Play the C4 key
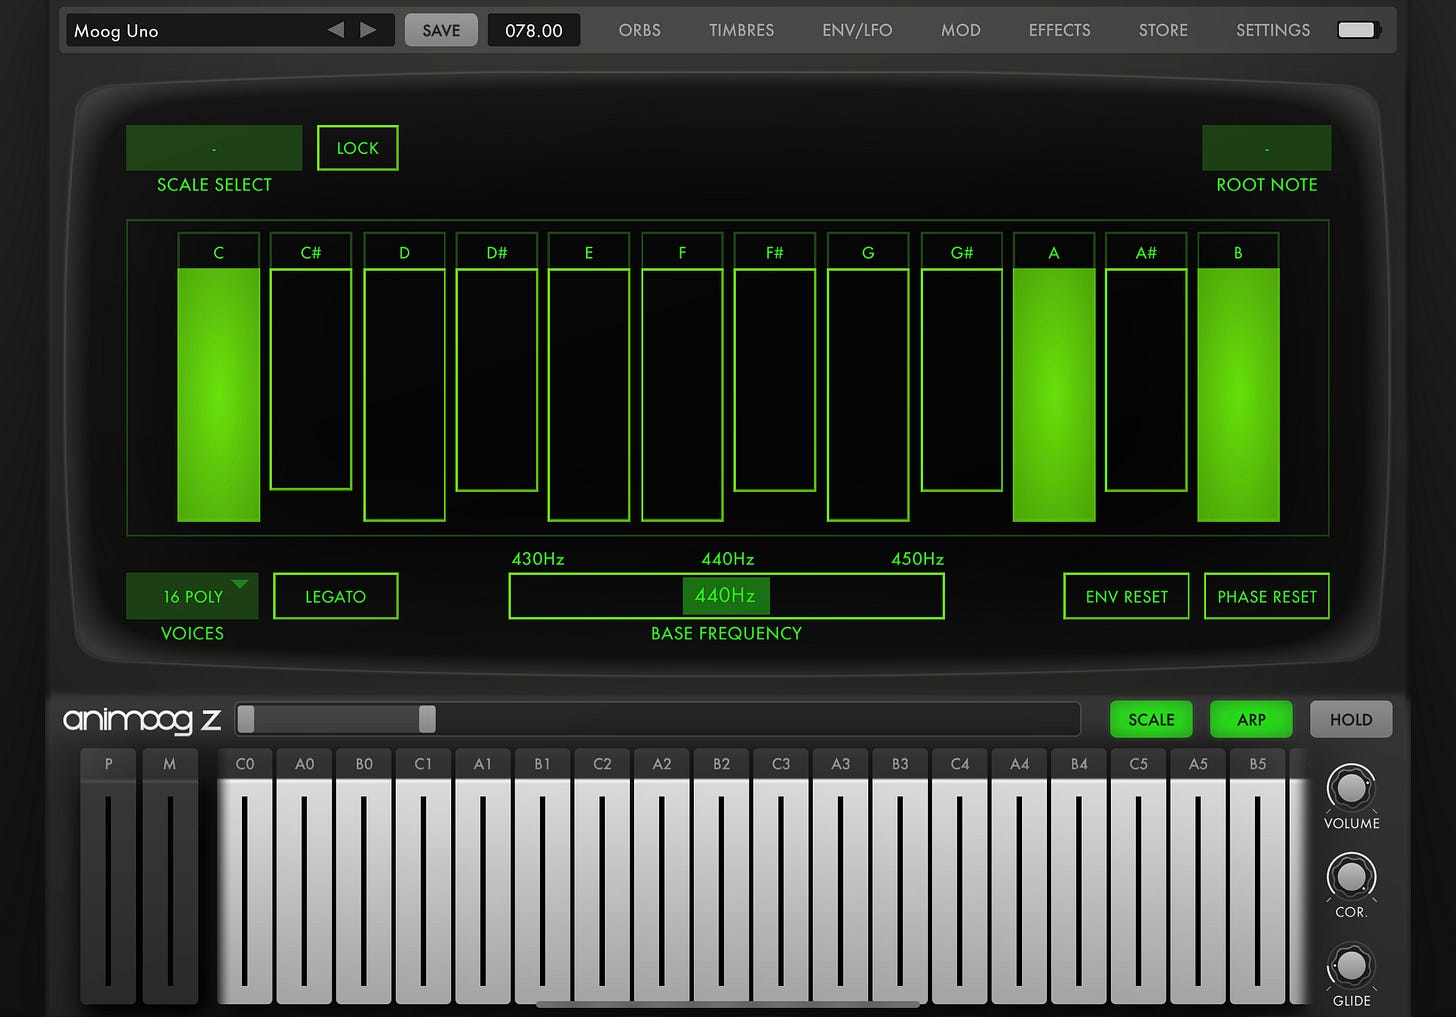Screen dimensions: 1456x1017 coord(960,890)
